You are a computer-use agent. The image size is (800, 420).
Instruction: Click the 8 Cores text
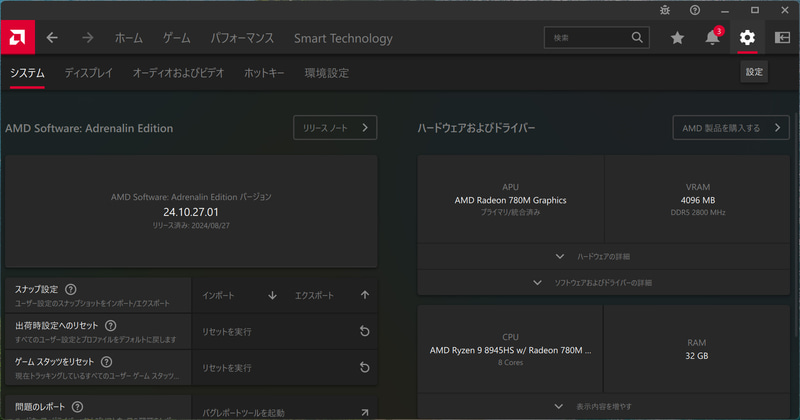(x=510, y=362)
